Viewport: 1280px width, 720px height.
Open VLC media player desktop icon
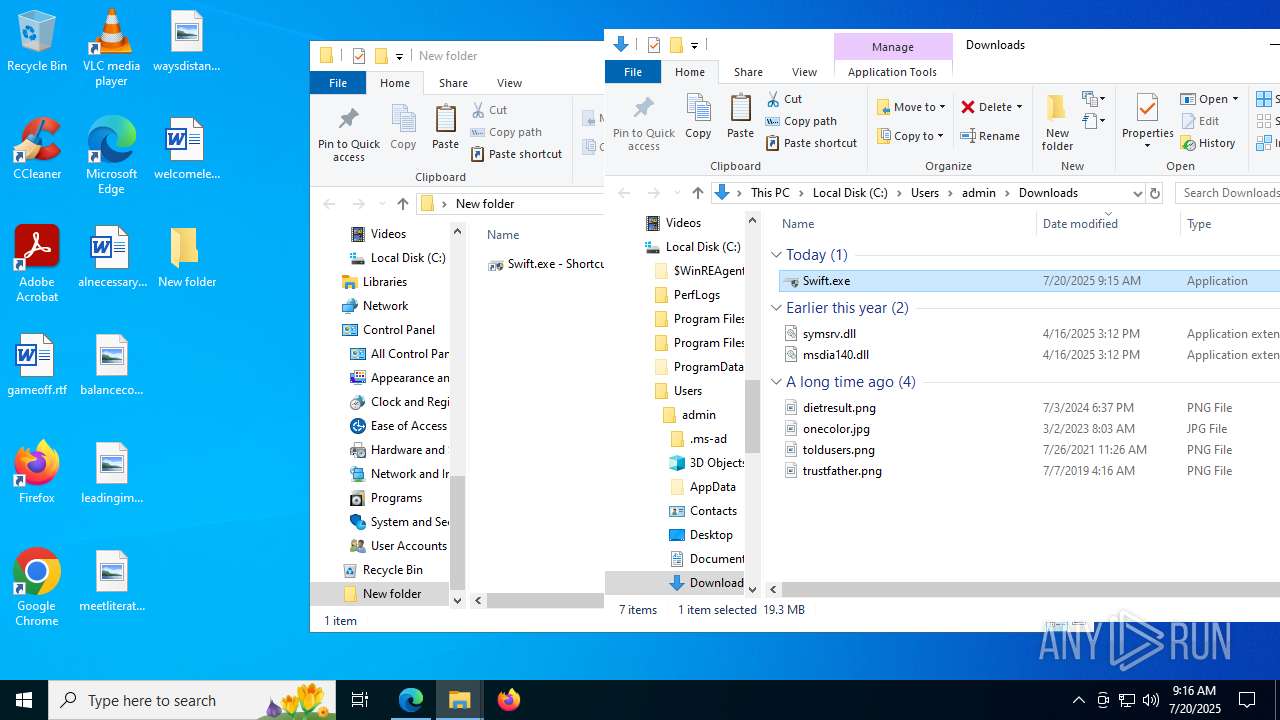pos(111,48)
